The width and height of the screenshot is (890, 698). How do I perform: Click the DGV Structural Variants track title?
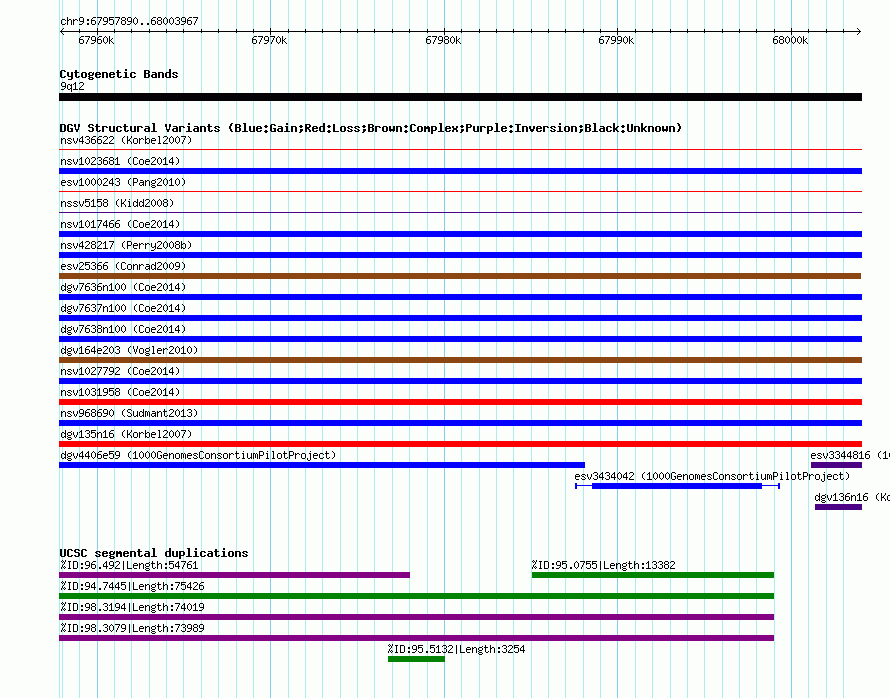click(371, 128)
